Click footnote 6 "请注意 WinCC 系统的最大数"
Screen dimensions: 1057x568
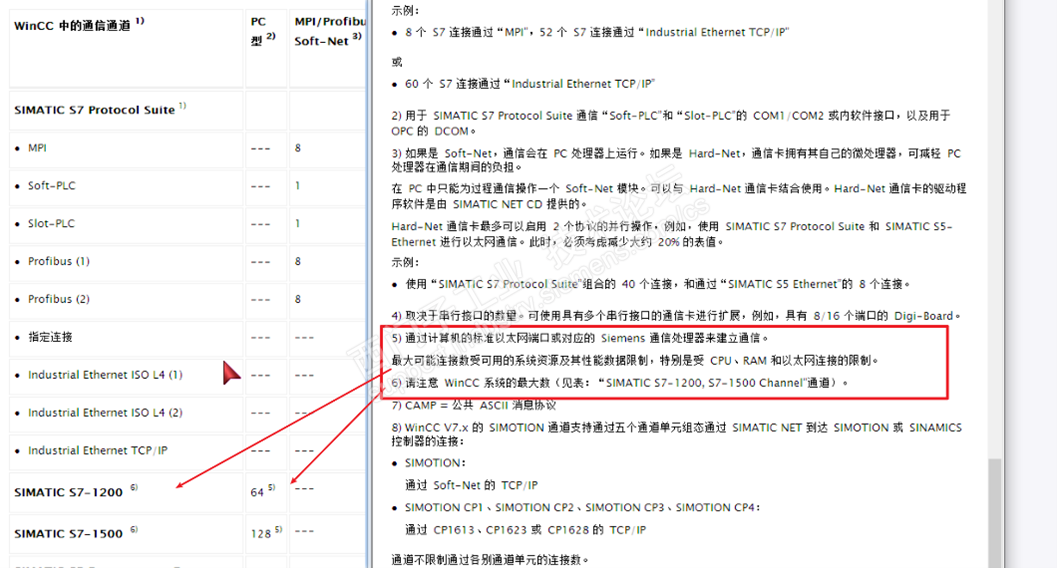620,382
